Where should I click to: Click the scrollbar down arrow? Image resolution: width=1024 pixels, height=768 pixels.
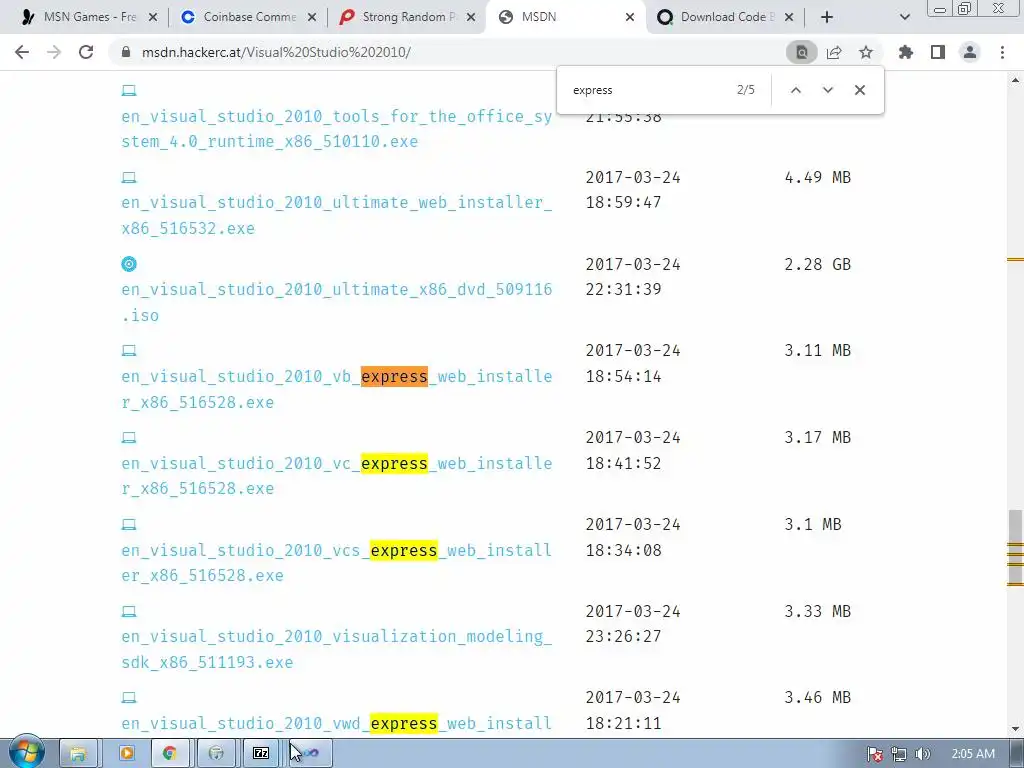pos(1015,729)
